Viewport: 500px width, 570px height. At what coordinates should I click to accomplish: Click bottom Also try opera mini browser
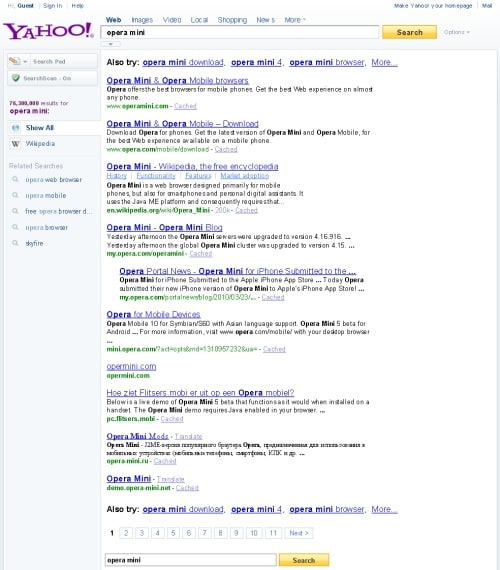click(x=327, y=510)
